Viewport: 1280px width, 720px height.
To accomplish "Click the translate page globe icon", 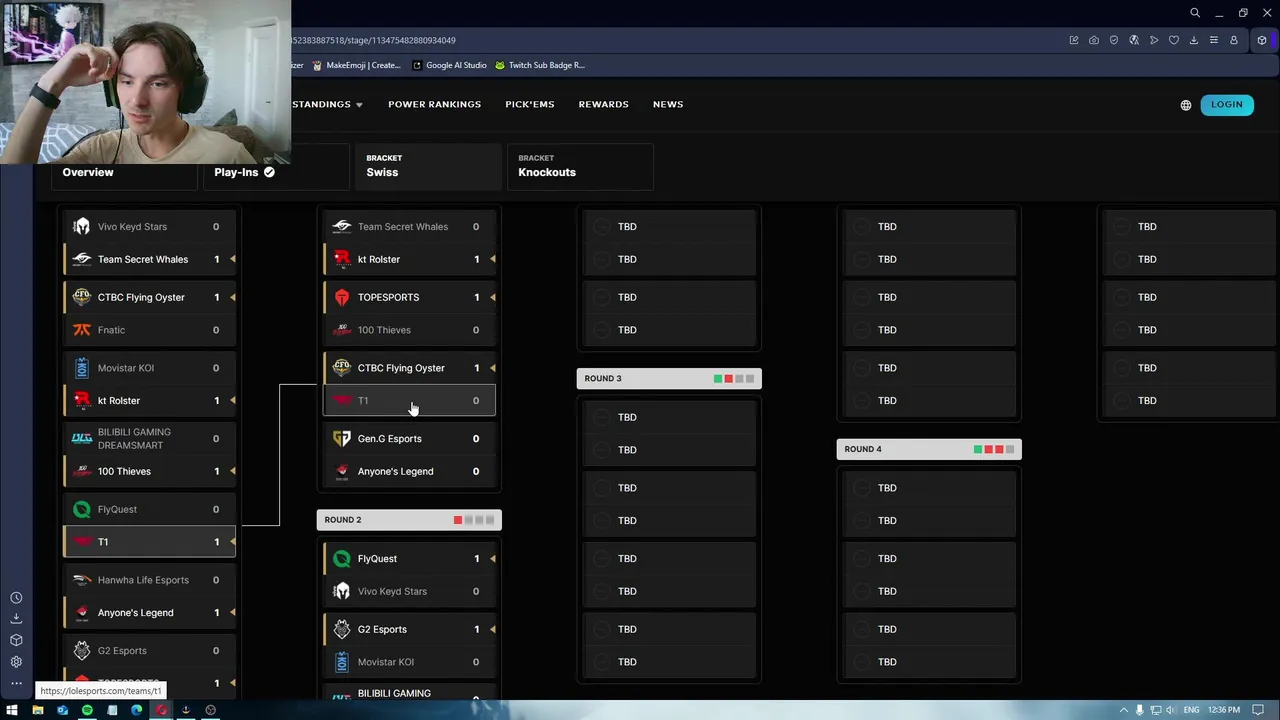I will click(x=1134, y=40).
